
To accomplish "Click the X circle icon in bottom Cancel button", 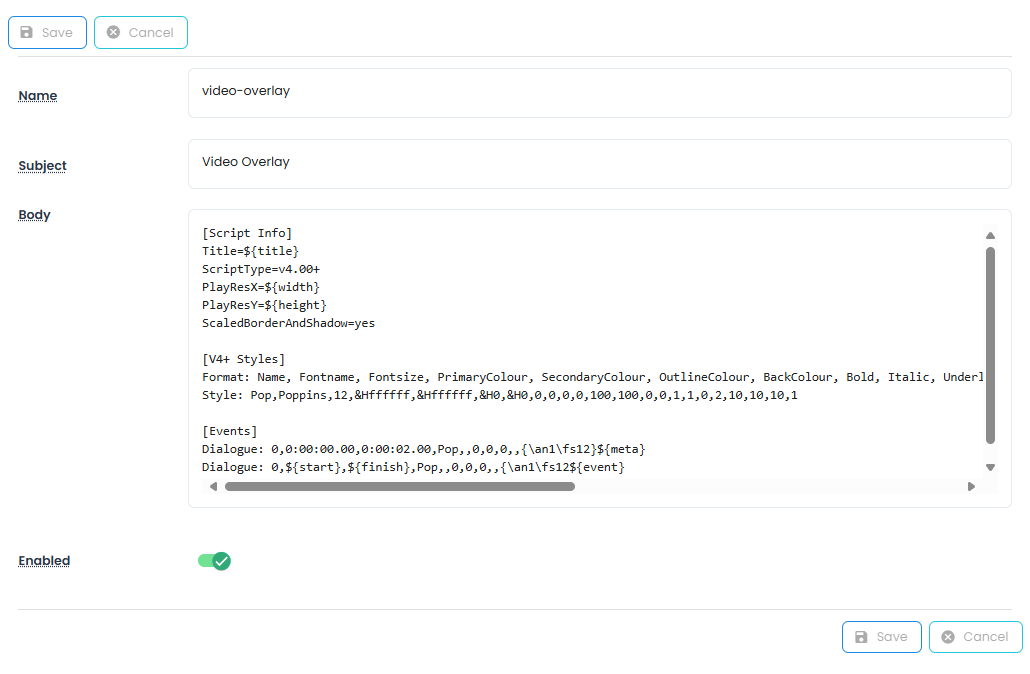I will (948, 637).
